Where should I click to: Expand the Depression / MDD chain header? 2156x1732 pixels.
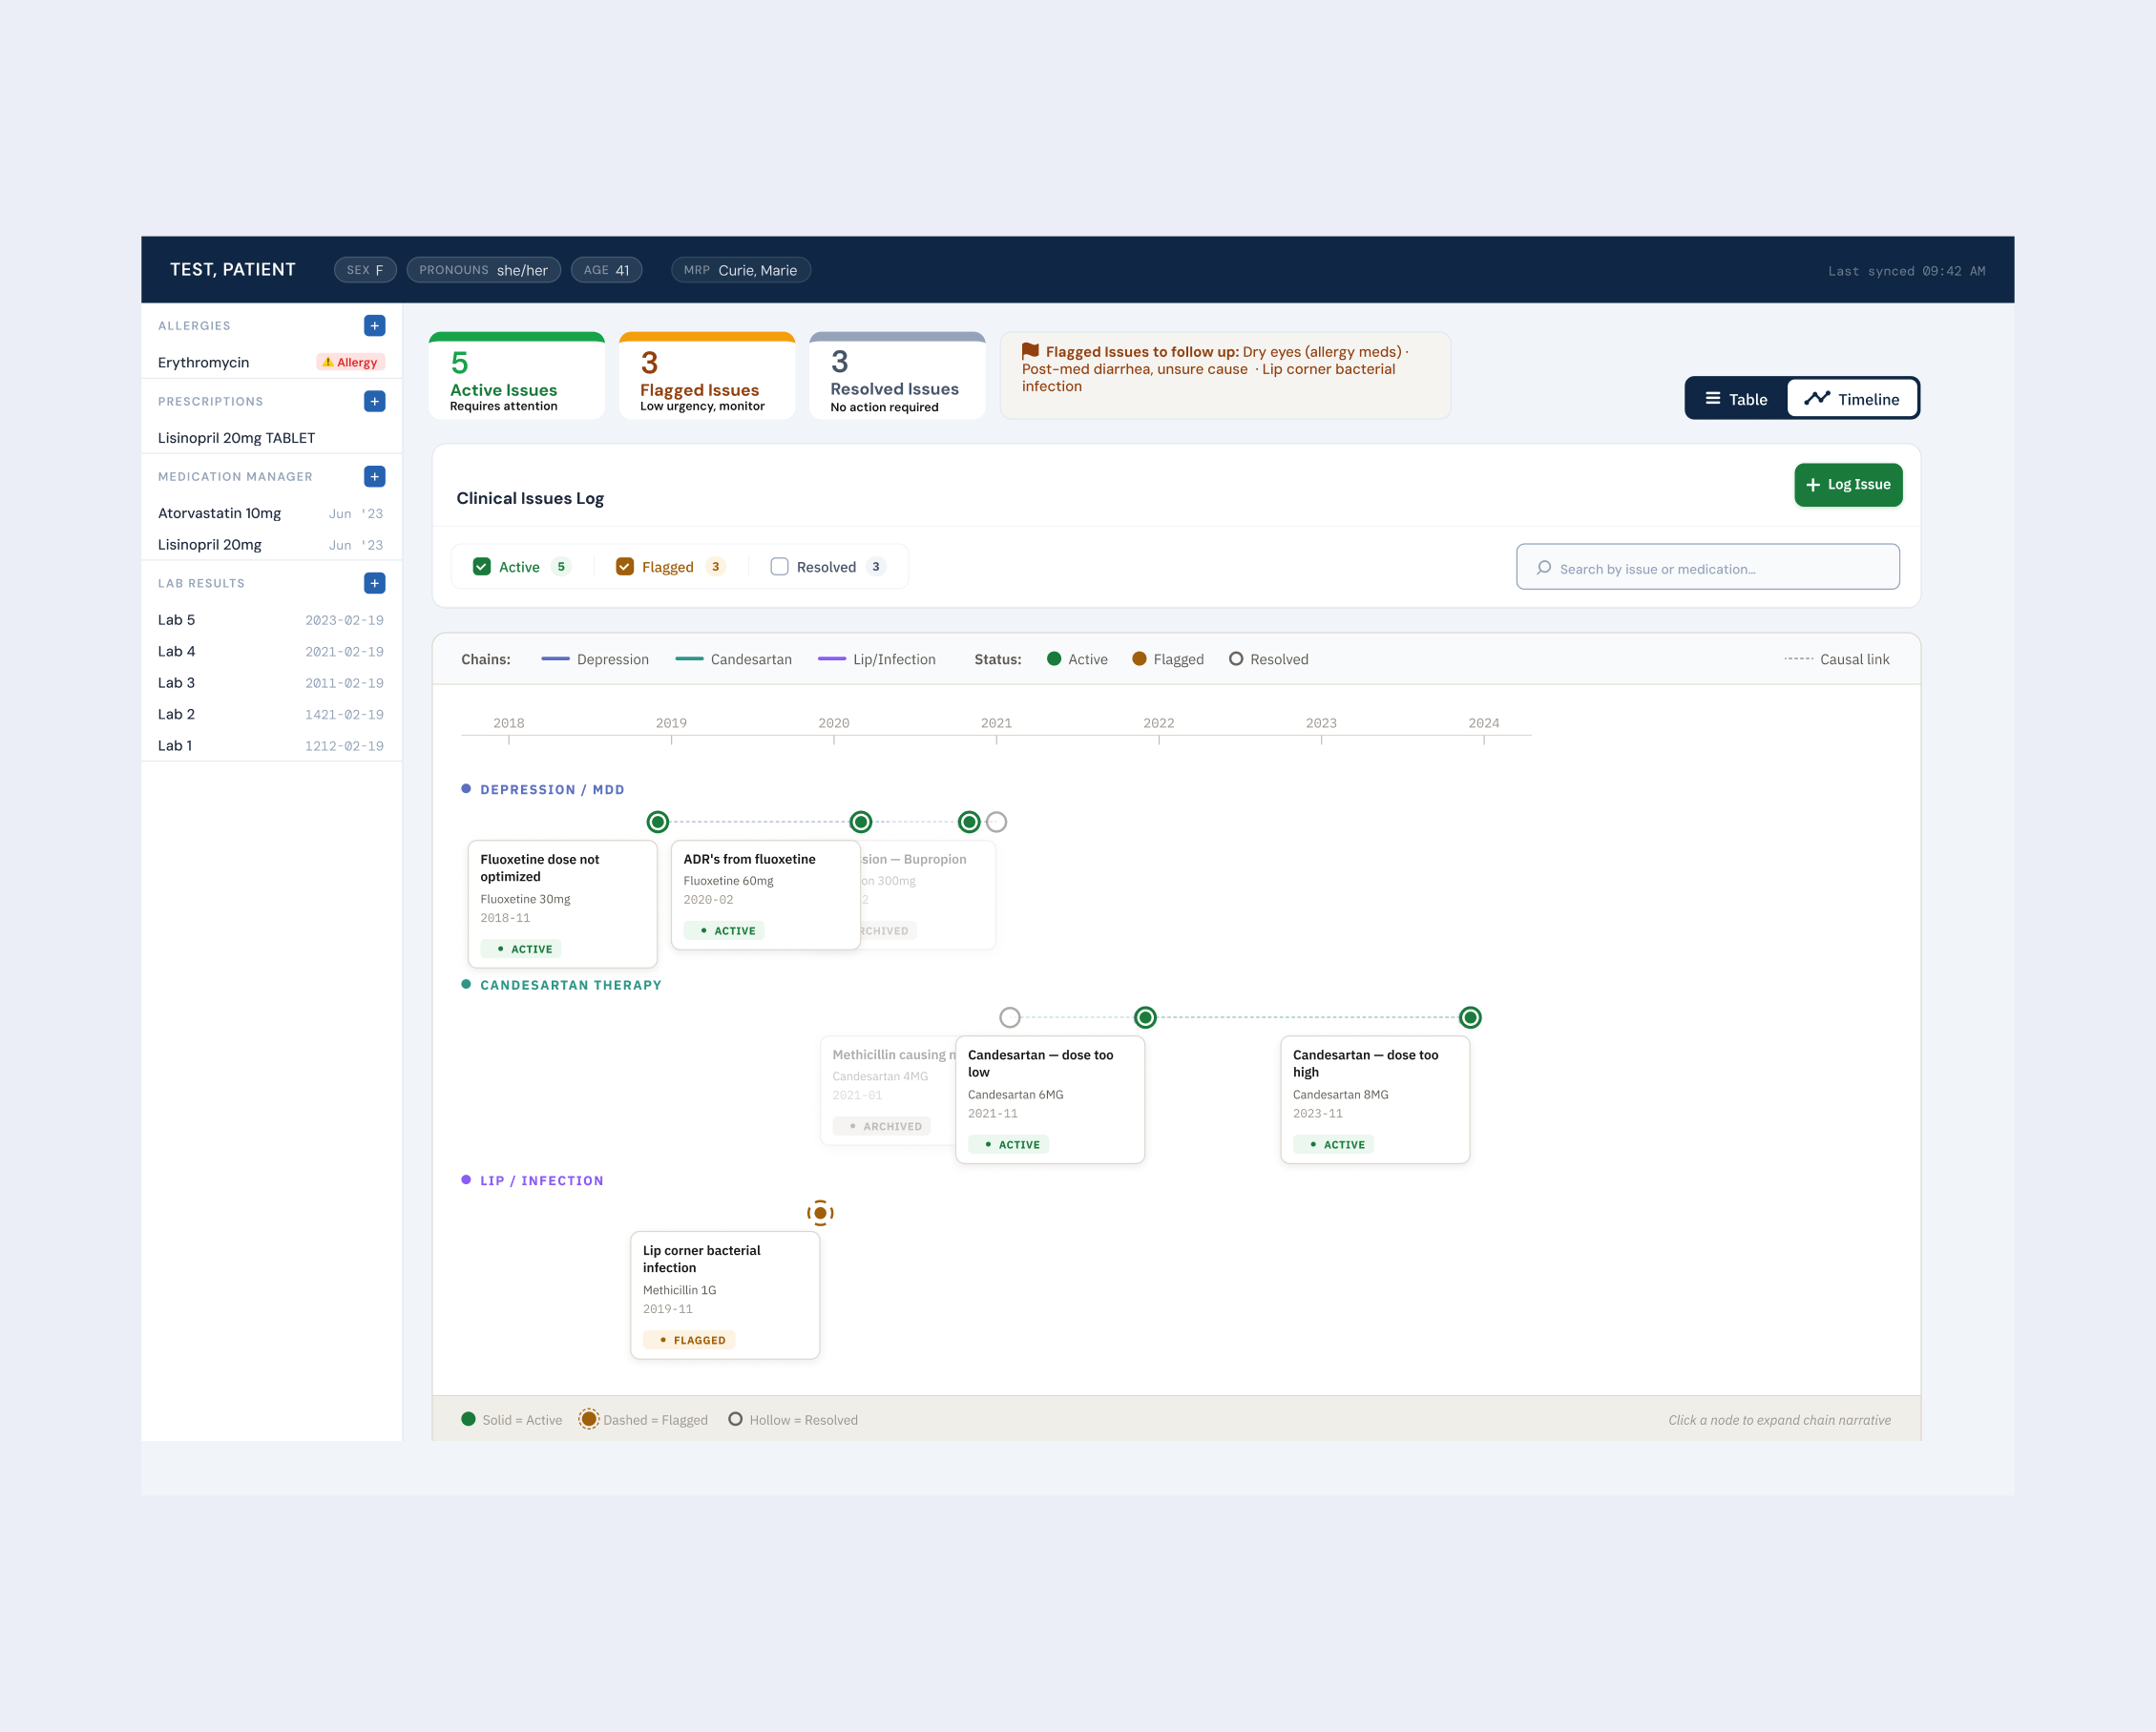click(x=551, y=789)
